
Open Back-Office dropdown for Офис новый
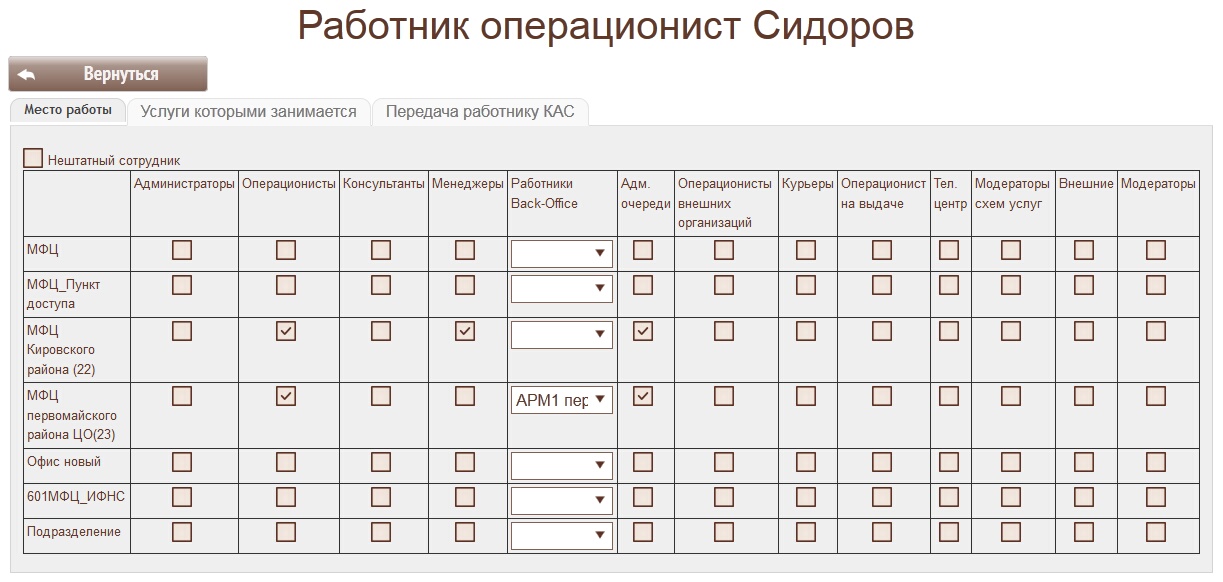pos(561,465)
